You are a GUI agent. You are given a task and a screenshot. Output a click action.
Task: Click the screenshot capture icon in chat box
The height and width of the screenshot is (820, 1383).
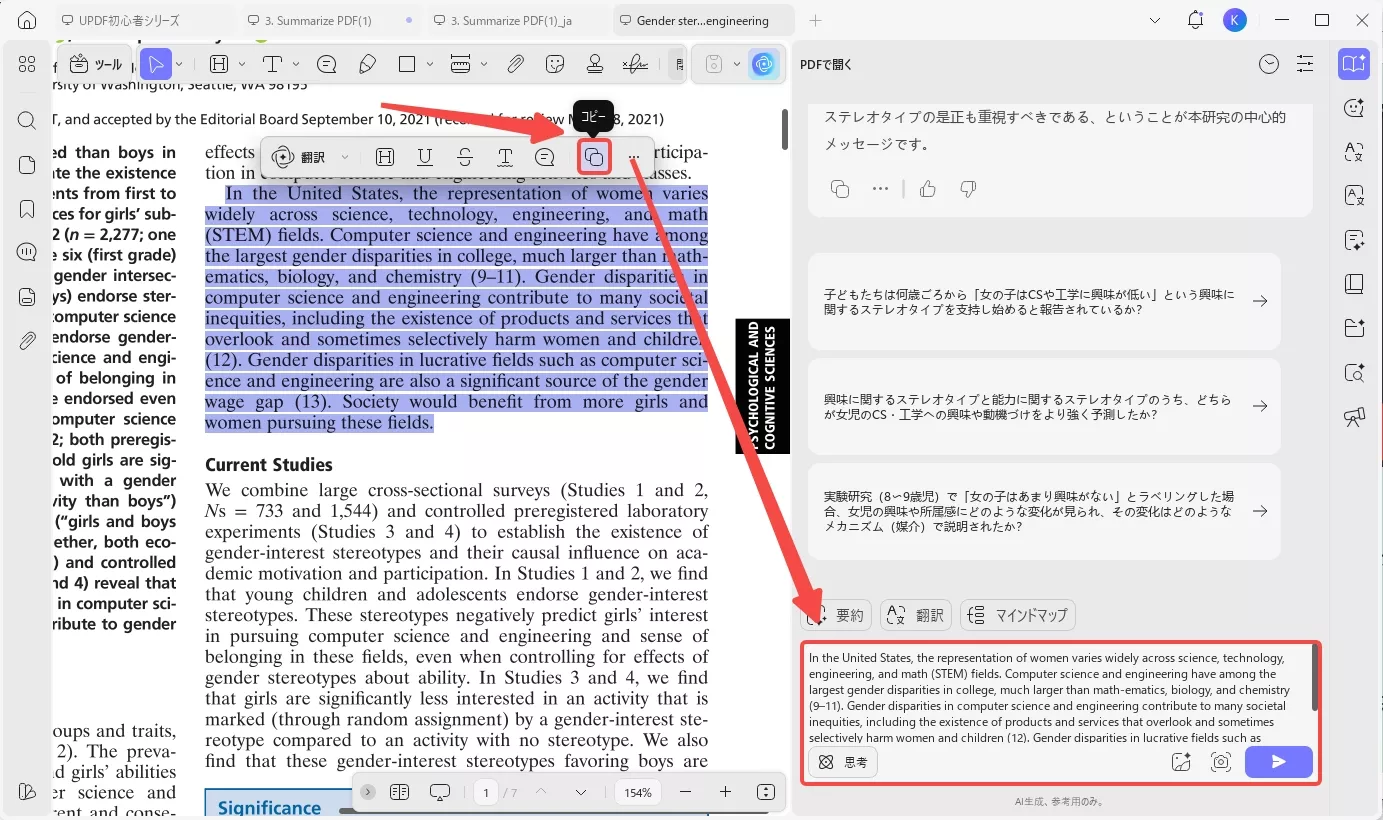(1220, 762)
